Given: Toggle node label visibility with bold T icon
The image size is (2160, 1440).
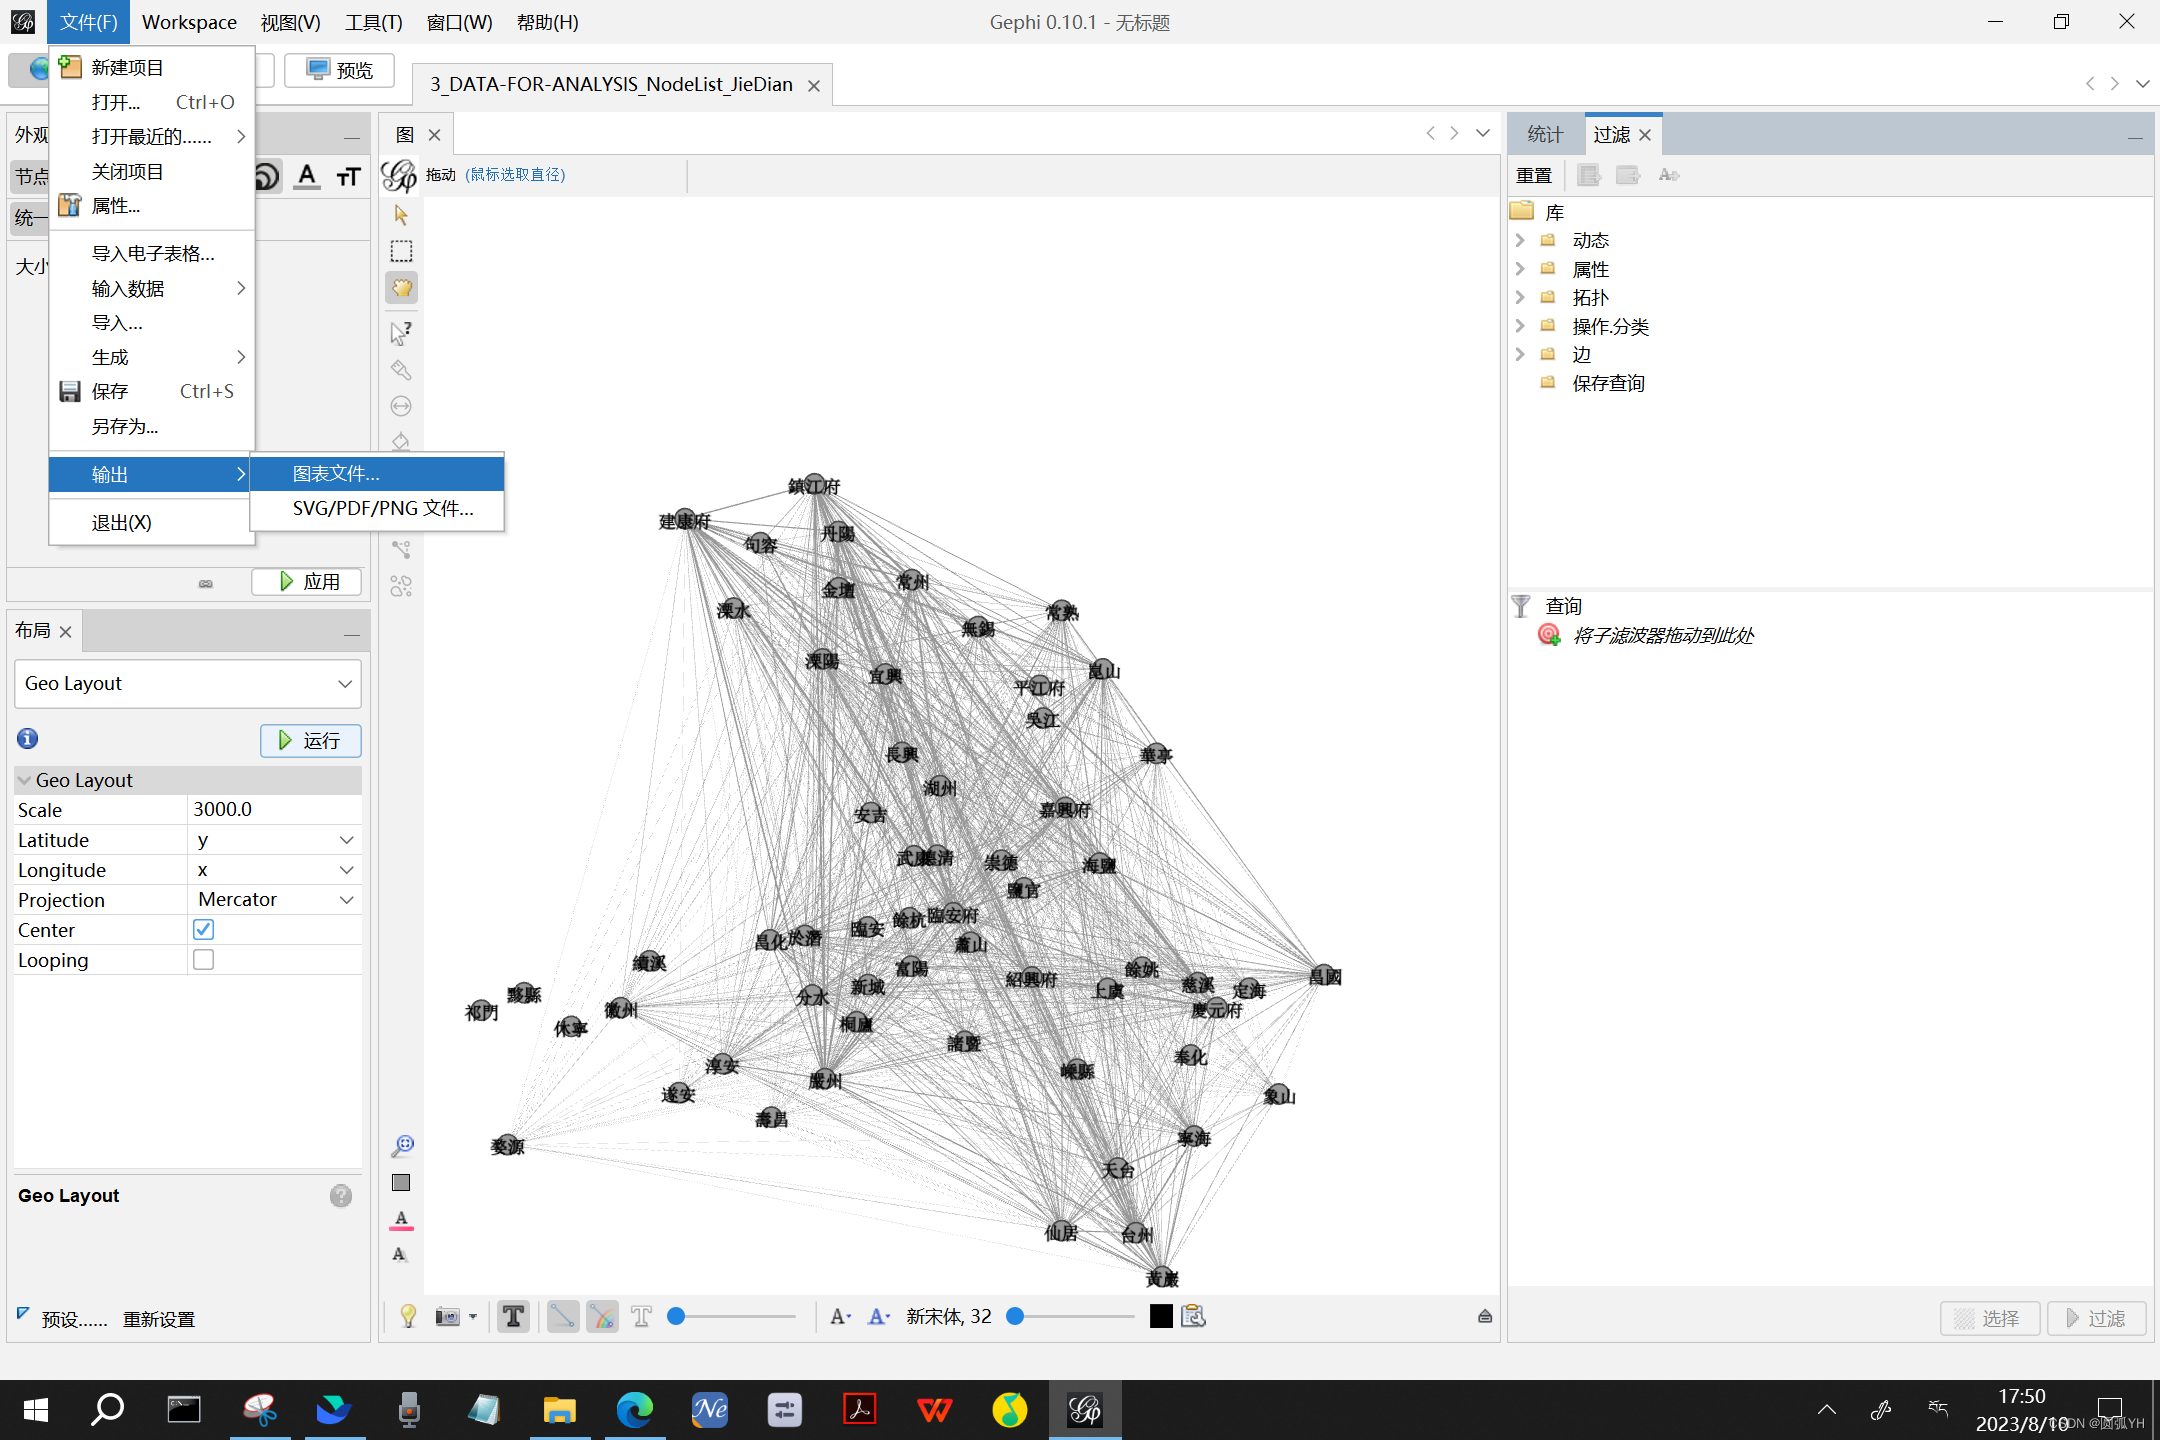Looking at the screenshot, I should (513, 1316).
